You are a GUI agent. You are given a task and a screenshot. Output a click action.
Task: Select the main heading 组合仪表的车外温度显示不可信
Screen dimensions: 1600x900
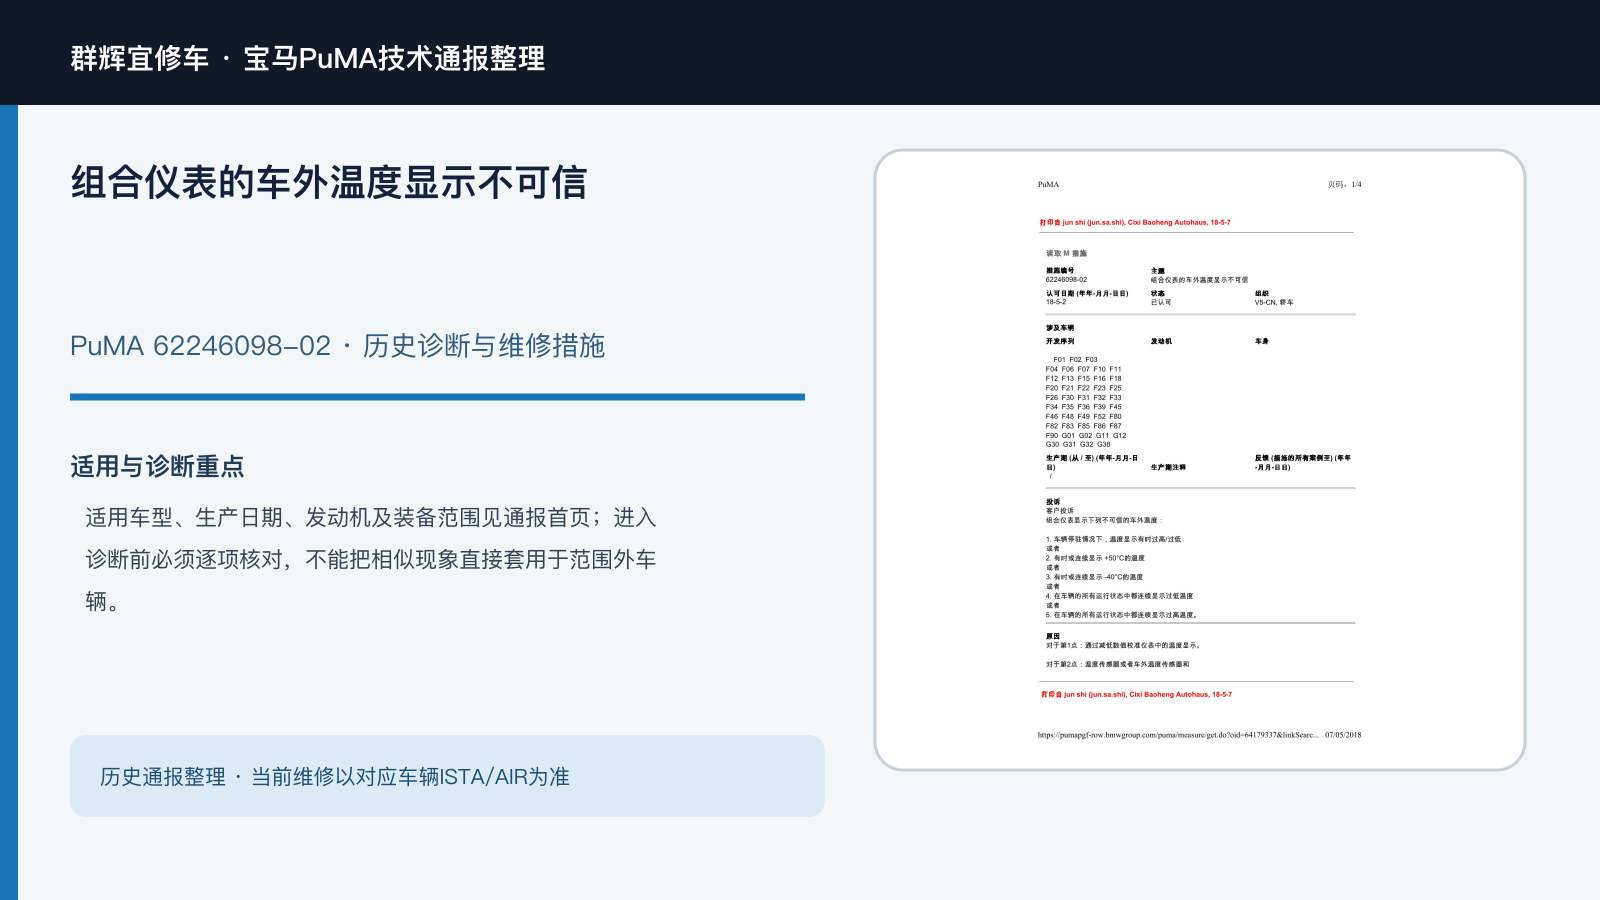point(329,182)
